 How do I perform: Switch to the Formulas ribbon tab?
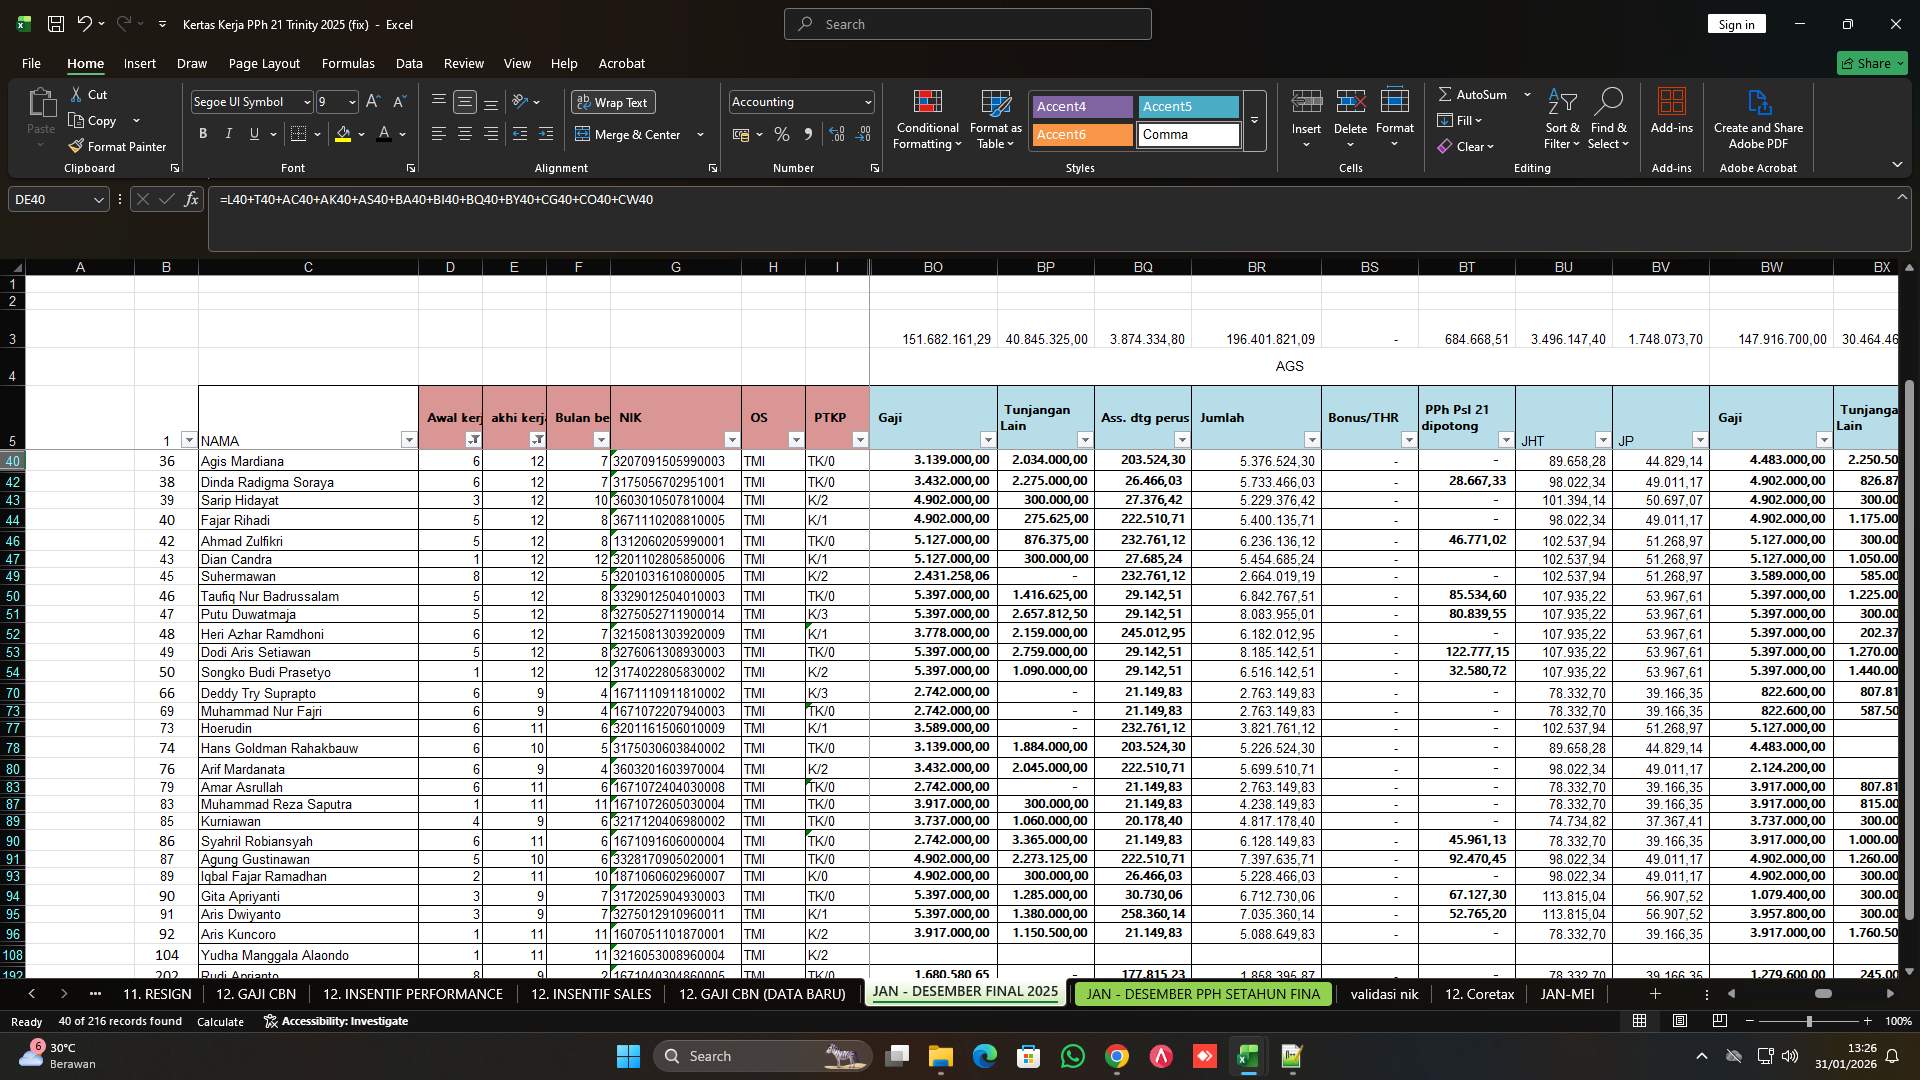348,63
